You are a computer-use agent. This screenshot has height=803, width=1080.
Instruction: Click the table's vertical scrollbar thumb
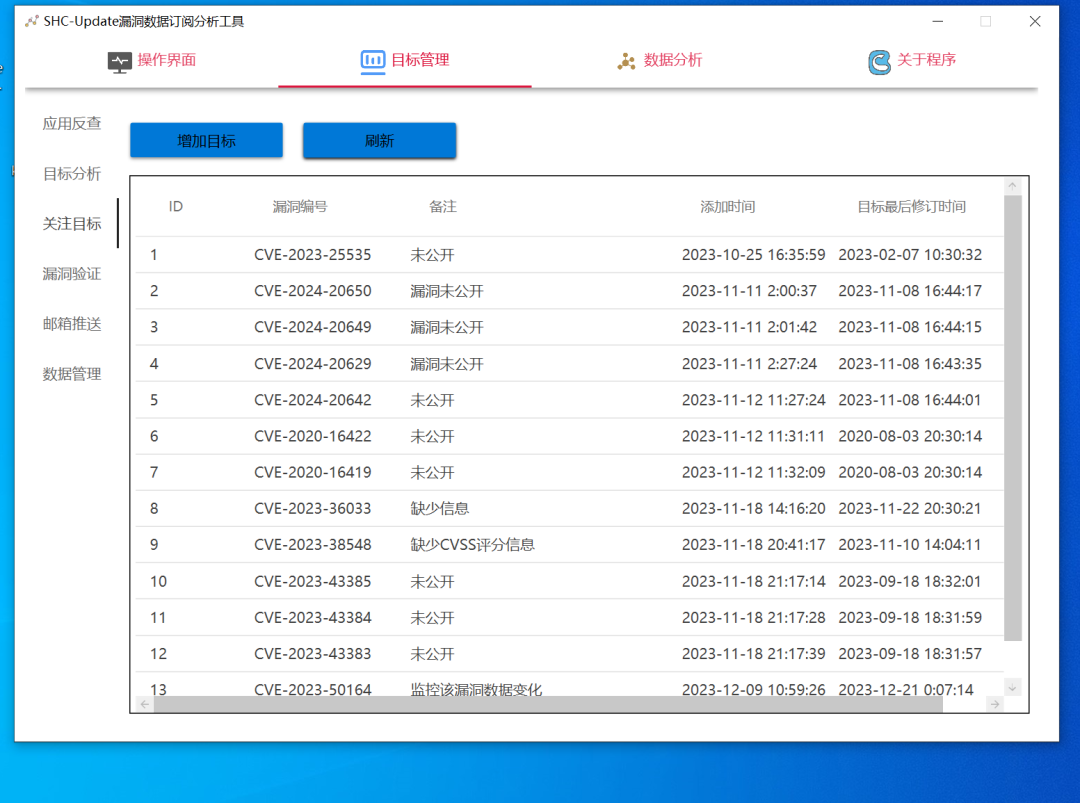coord(1012,417)
